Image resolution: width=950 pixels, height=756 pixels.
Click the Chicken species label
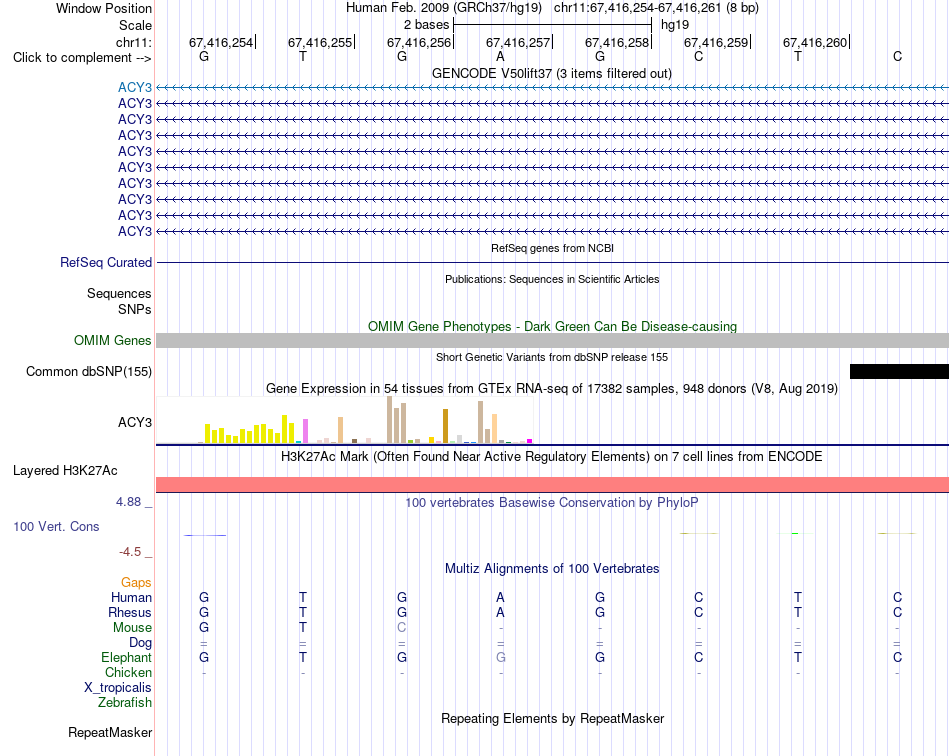tap(128, 672)
